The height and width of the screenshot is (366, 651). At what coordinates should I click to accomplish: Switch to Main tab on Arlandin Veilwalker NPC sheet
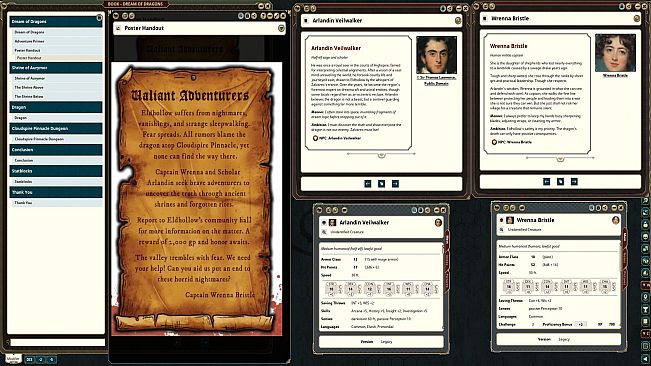pos(447,239)
